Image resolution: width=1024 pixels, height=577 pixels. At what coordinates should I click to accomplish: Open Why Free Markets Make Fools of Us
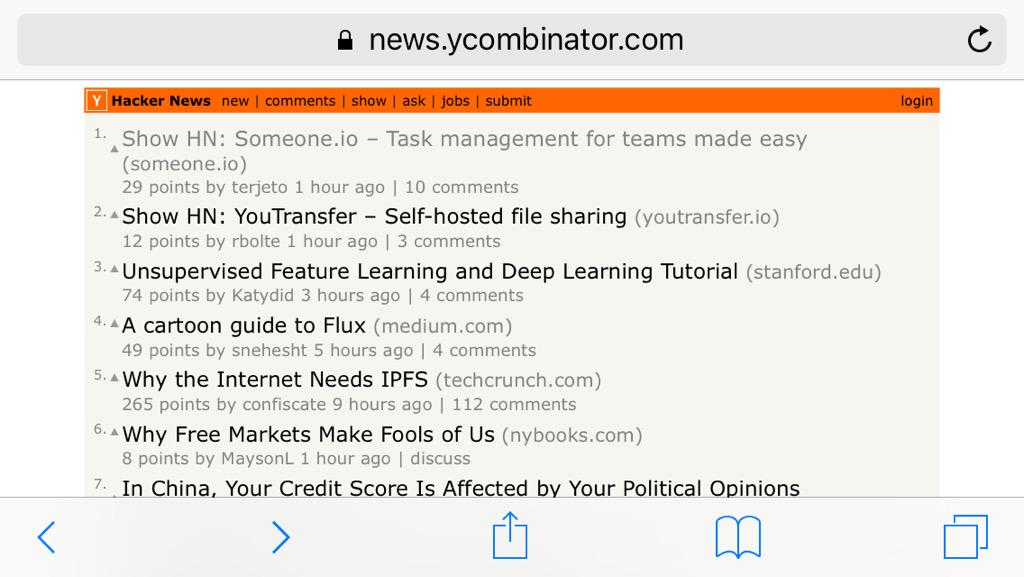coord(308,434)
